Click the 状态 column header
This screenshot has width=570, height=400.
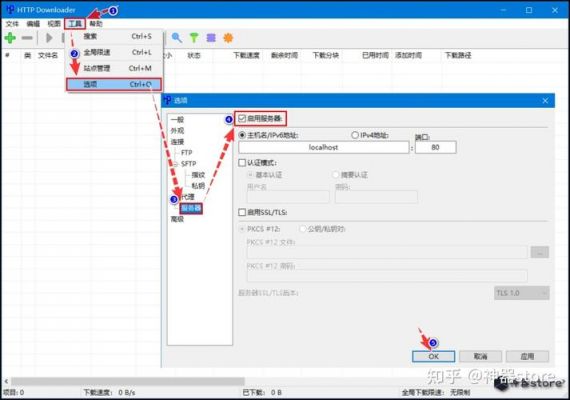(x=194, y=55)
